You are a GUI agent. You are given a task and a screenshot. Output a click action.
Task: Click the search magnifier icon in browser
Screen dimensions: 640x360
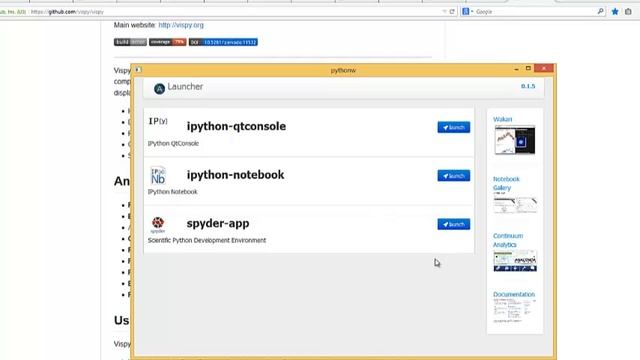click(x=600, y=11)
